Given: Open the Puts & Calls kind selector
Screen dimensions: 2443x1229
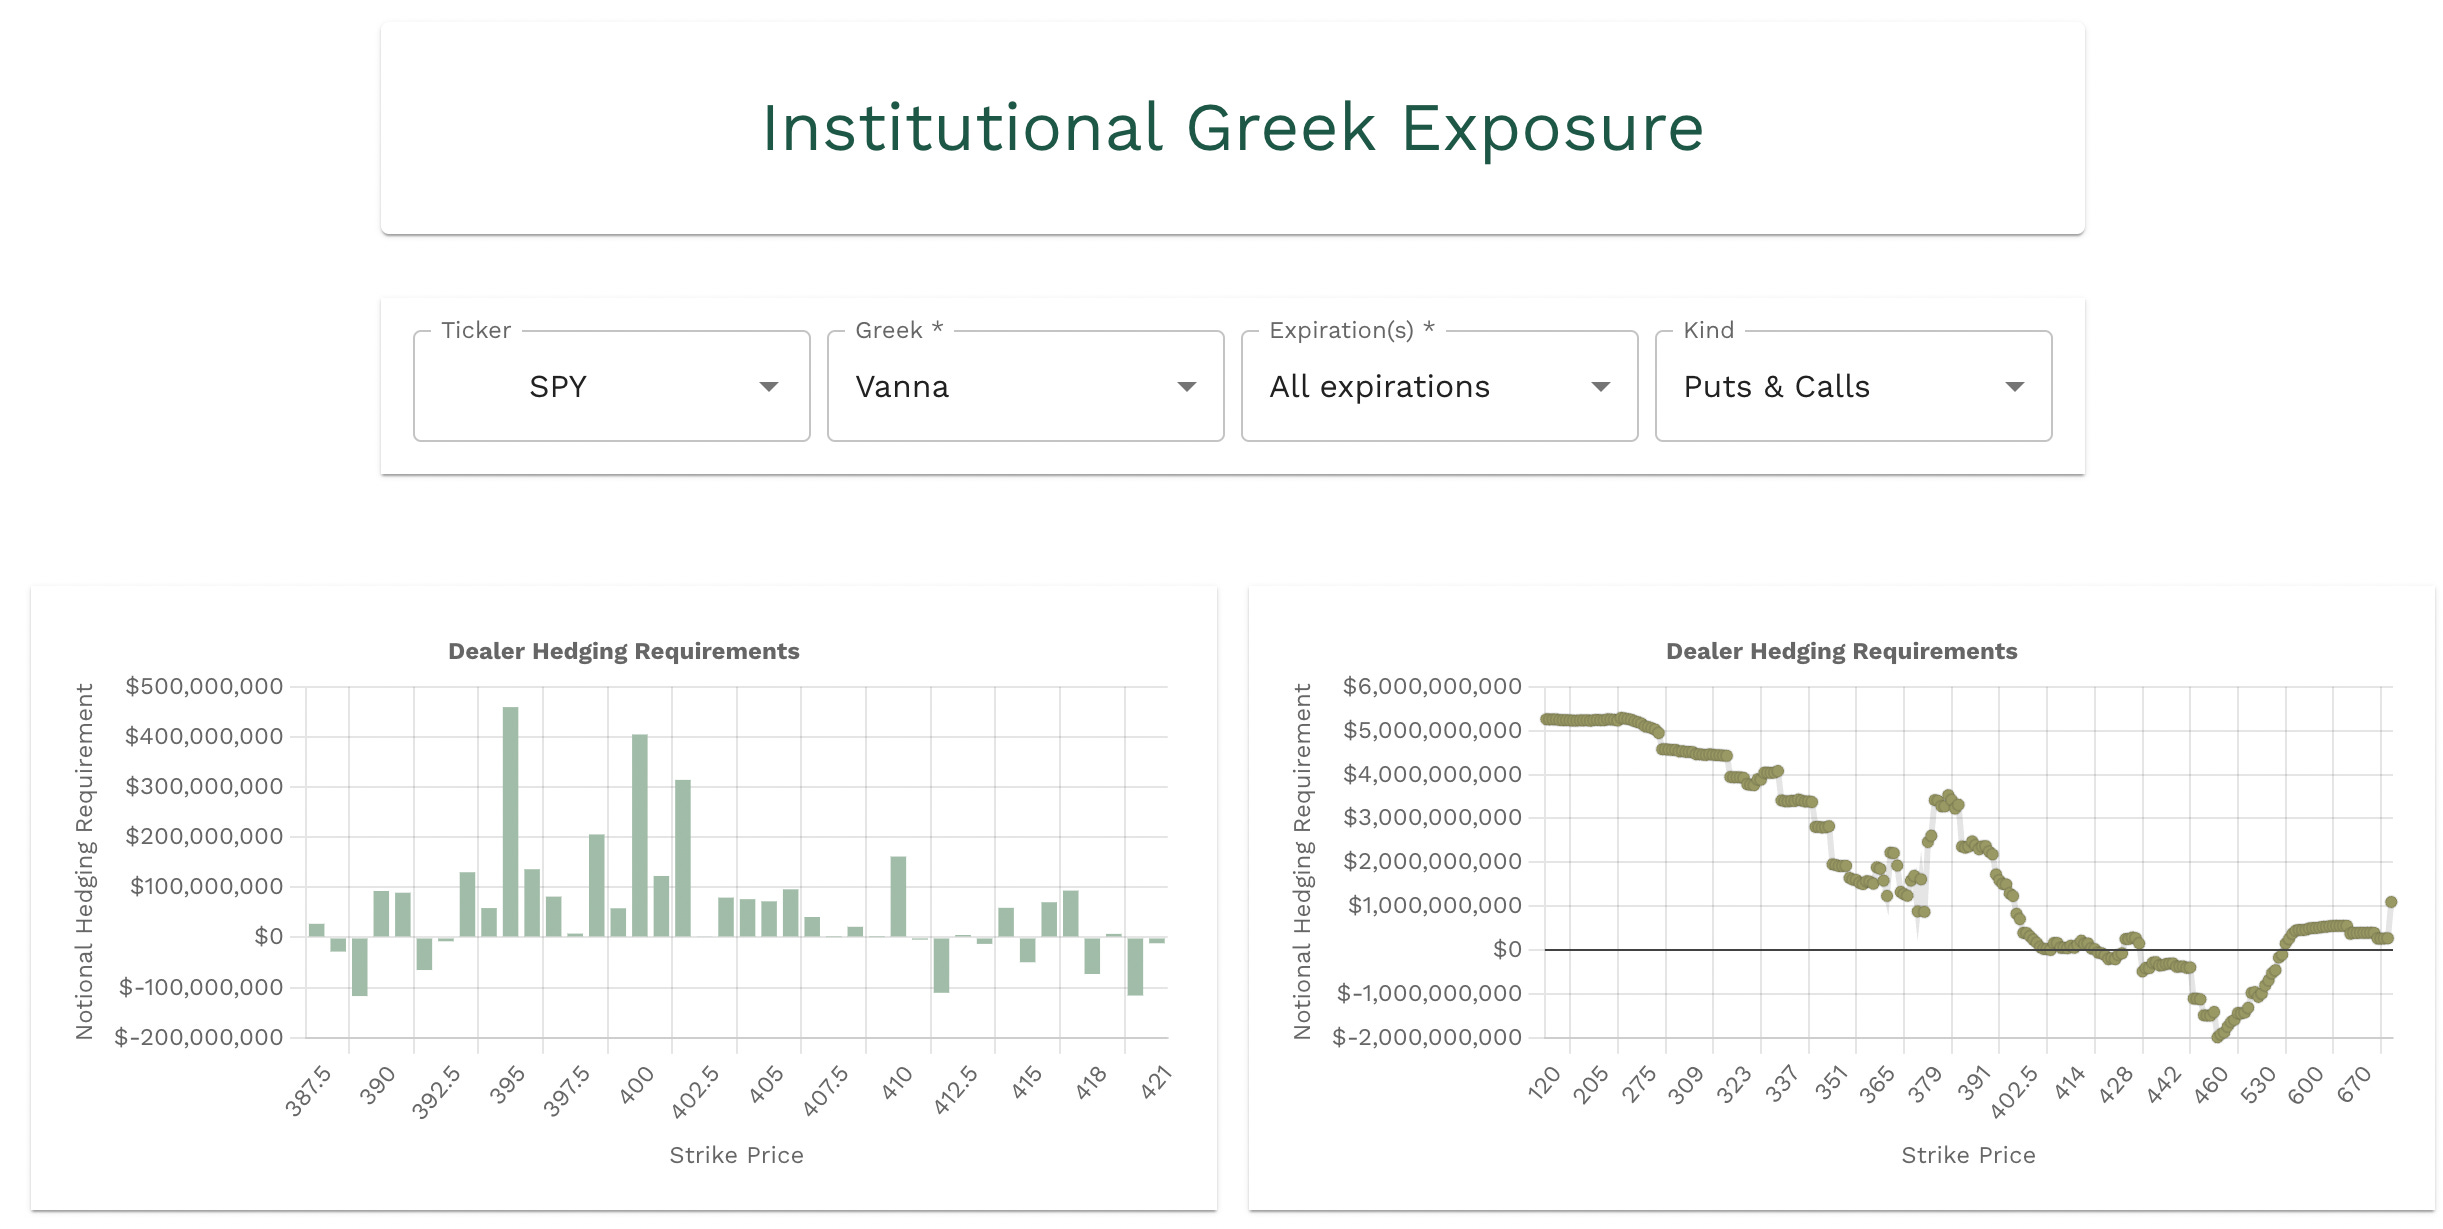Looking at the screenshot, I should pos(1776,387).
